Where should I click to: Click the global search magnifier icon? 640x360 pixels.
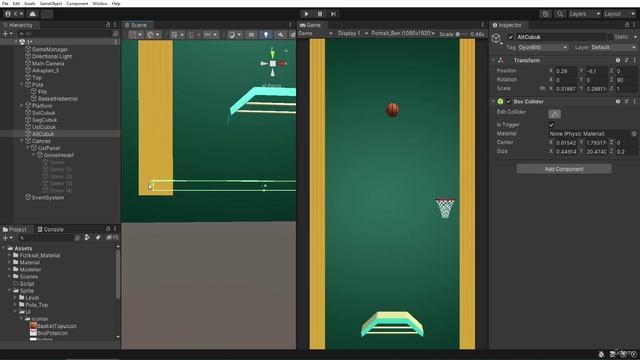click(x=560, y=14)
